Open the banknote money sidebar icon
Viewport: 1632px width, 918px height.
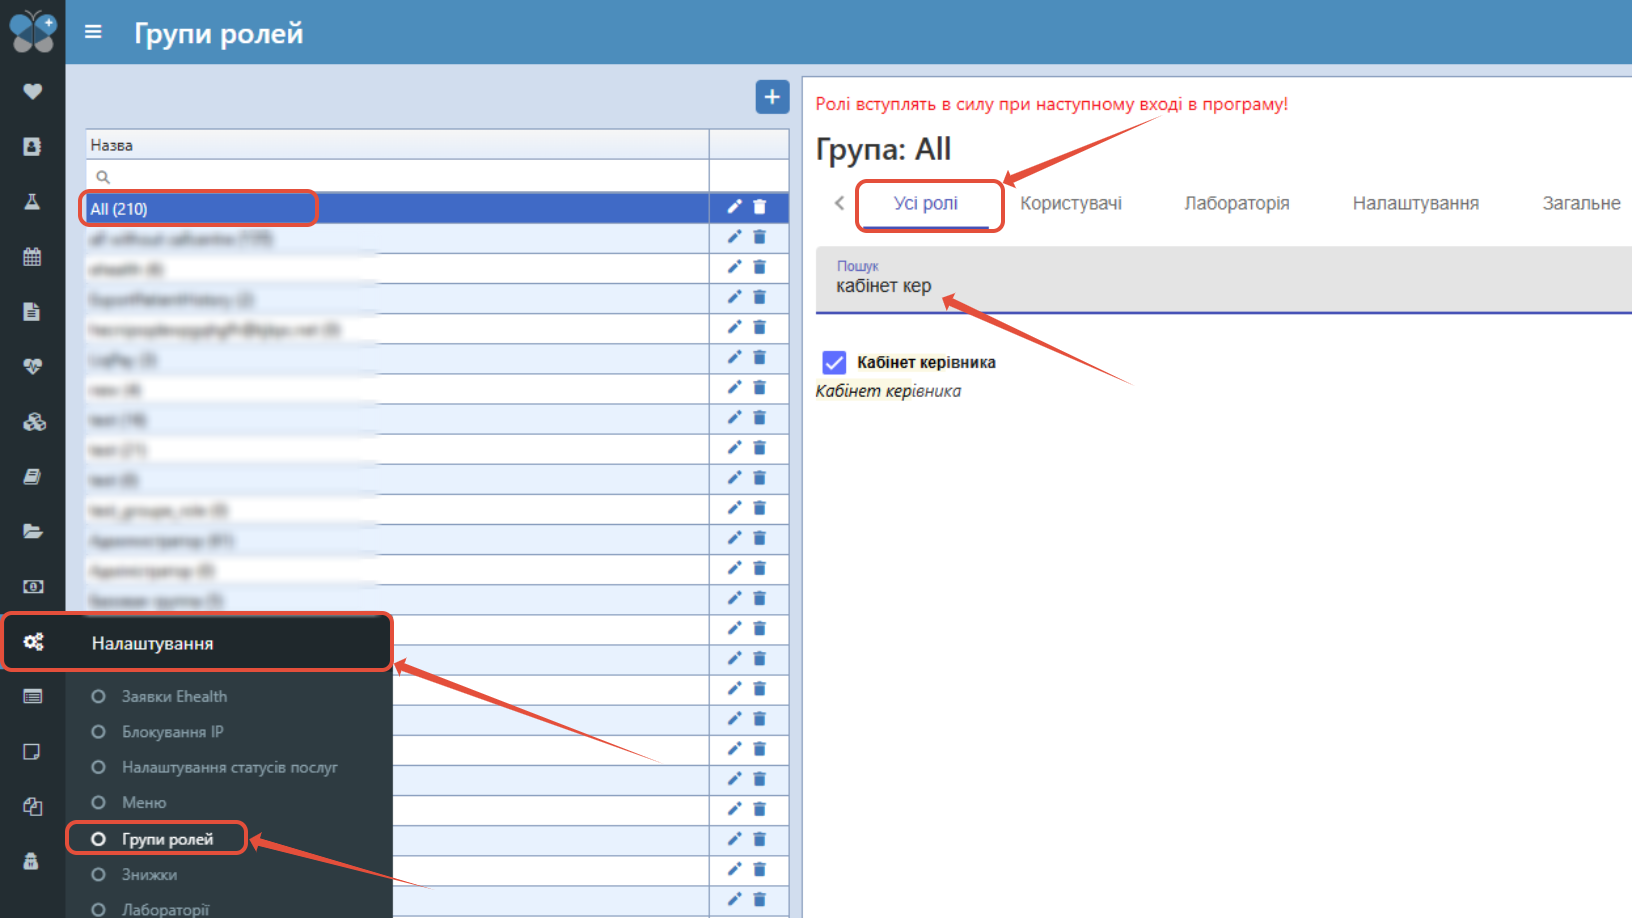(x=33, y=586)
